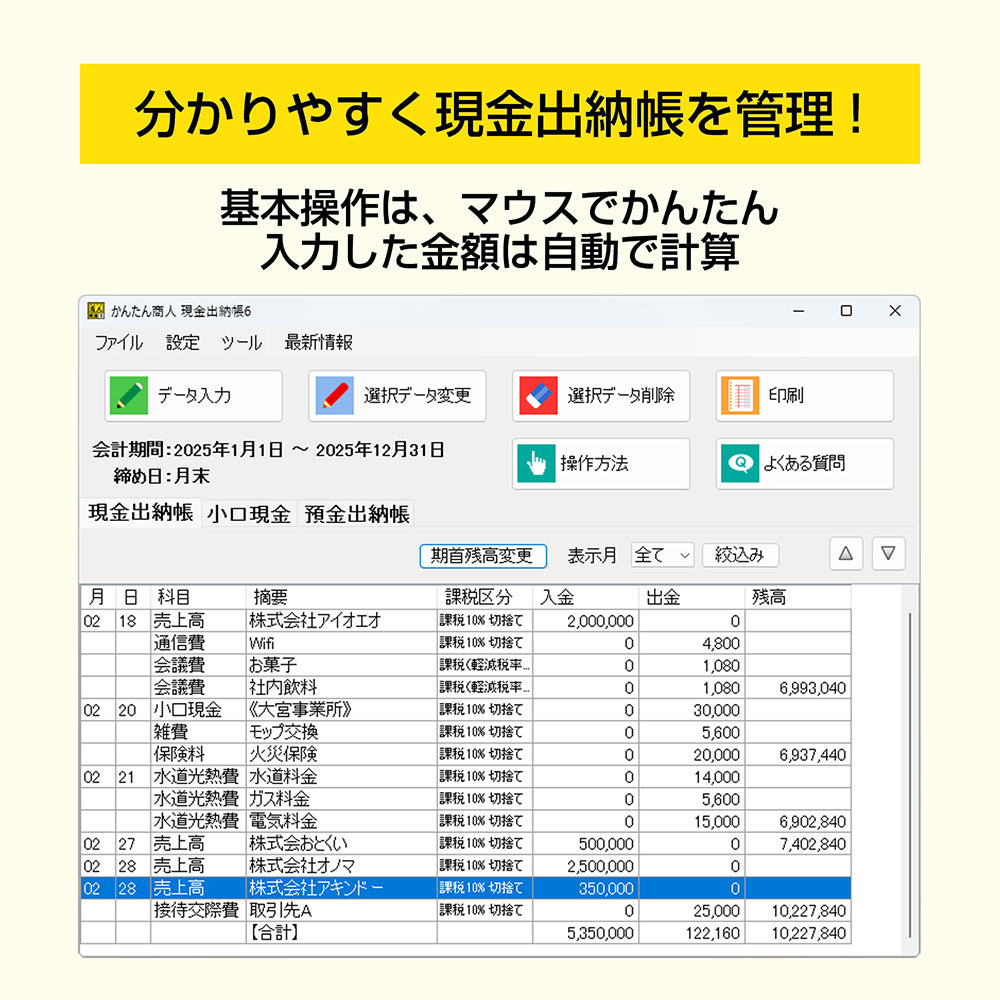Click the 30,000 withdrawal cell
This screenshot has height=1000, width=1000.
click(x=691, y=710)
